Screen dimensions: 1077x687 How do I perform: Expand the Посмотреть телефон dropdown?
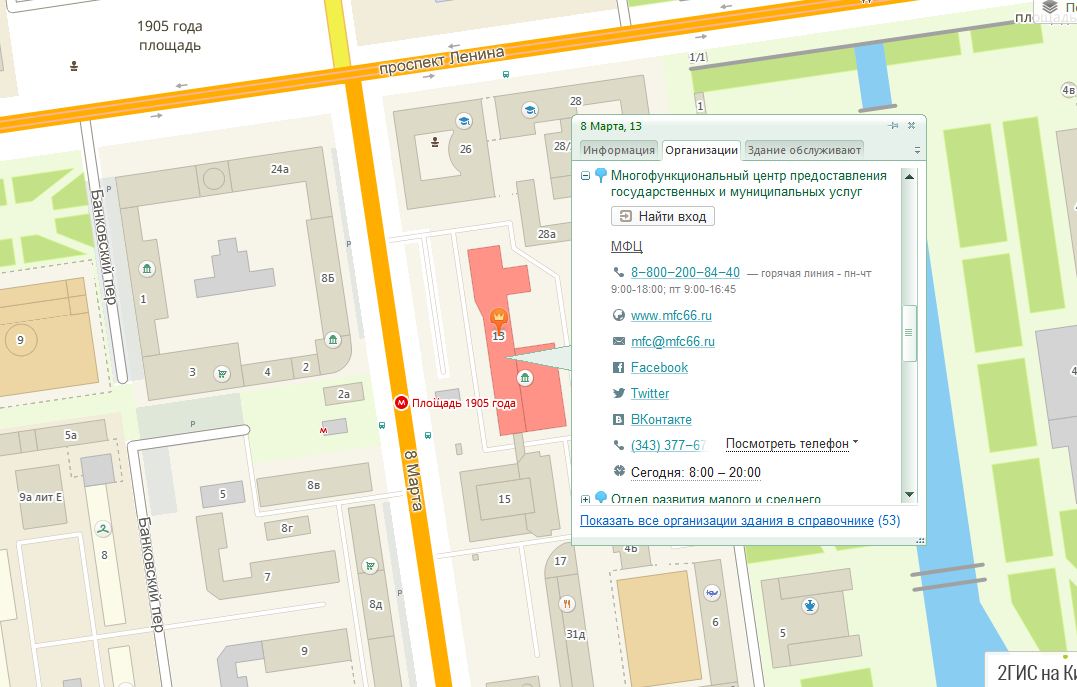coord(792,444)
